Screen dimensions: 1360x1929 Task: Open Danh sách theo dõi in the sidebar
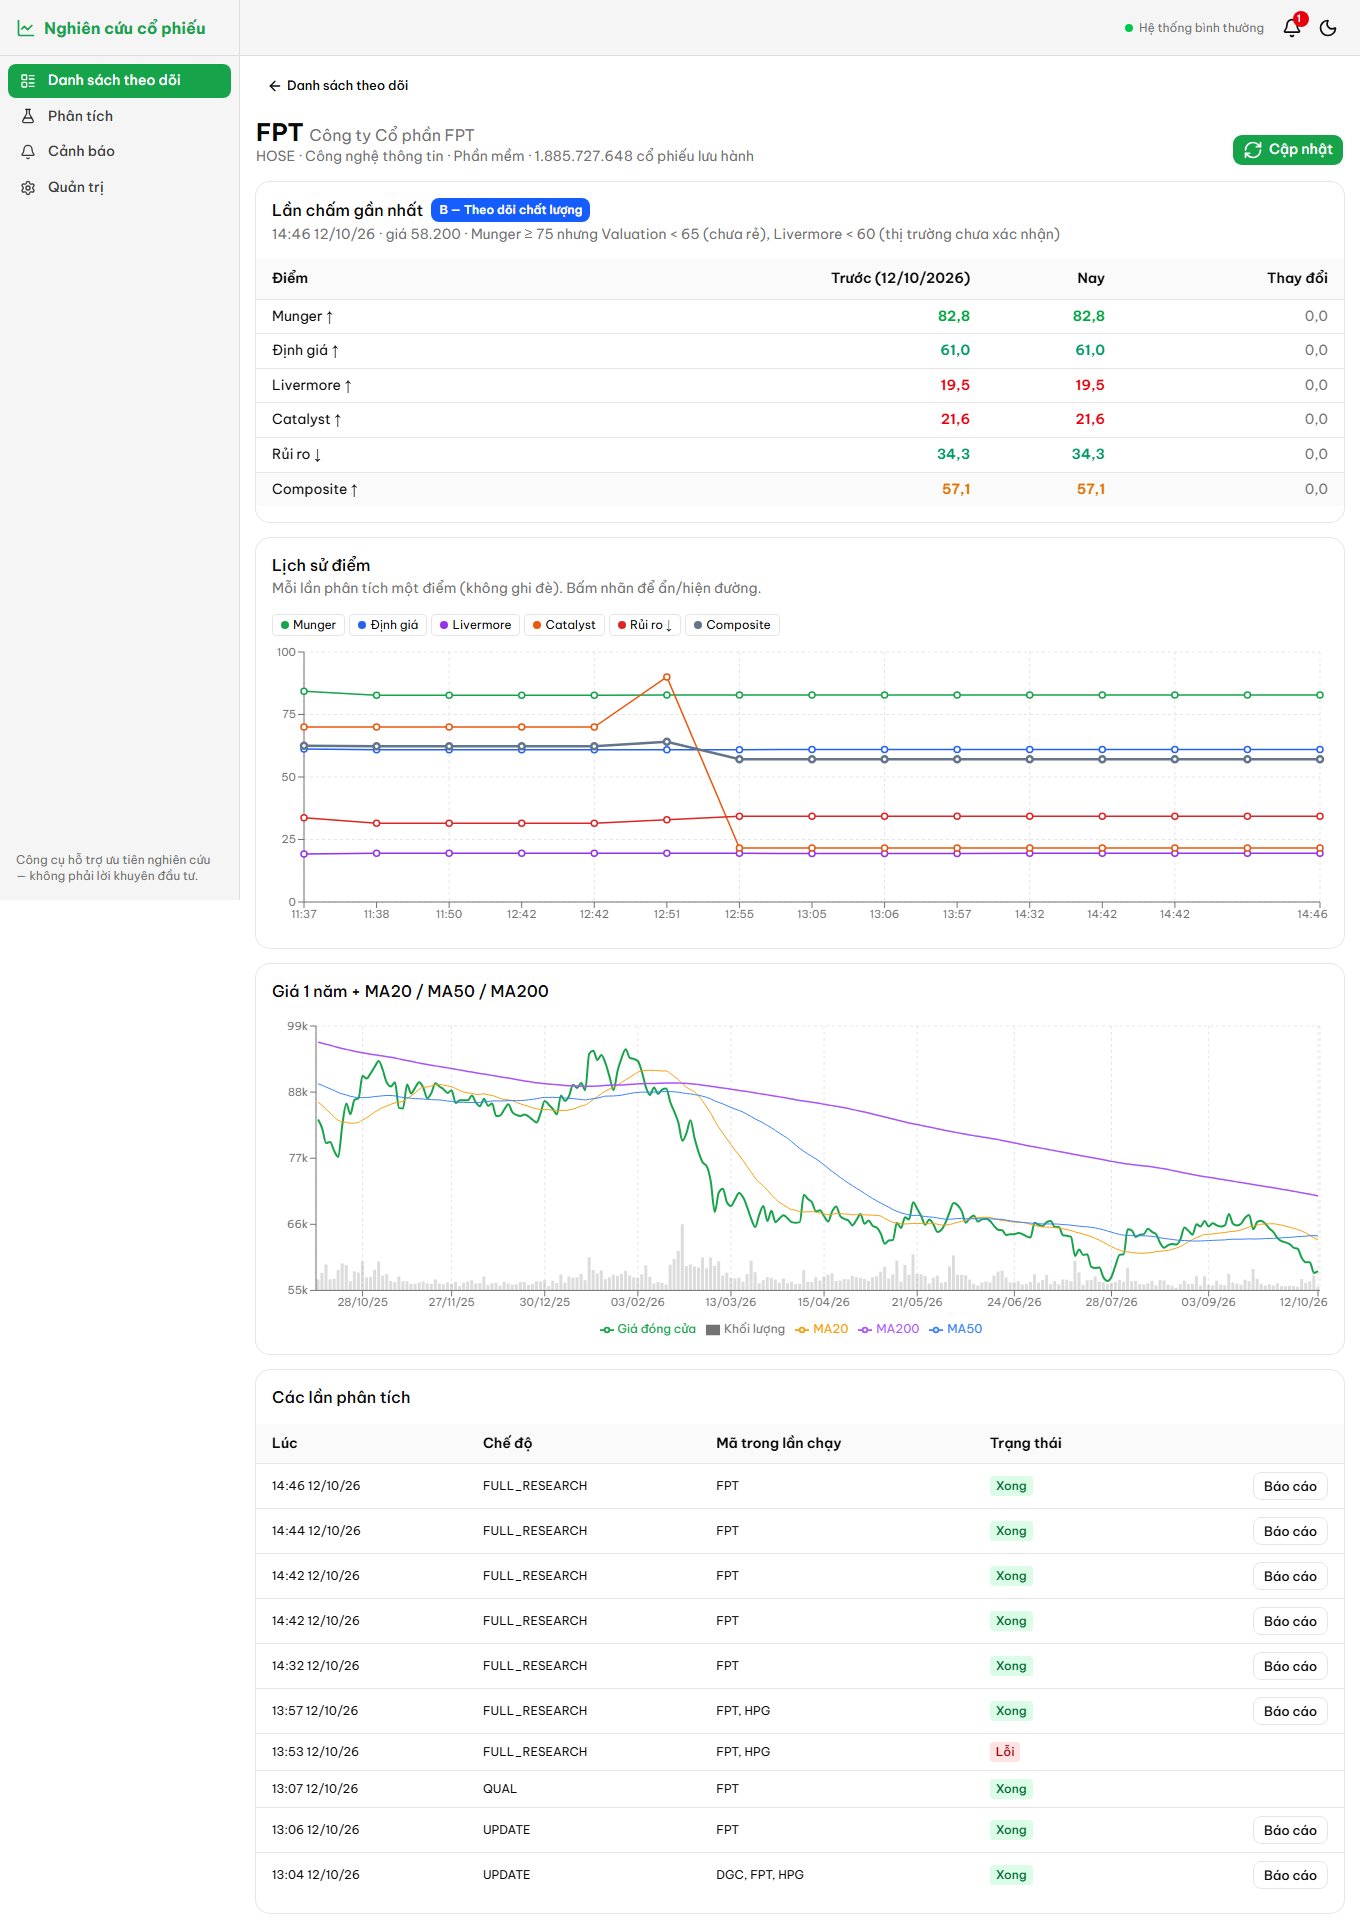click(119, 81)
